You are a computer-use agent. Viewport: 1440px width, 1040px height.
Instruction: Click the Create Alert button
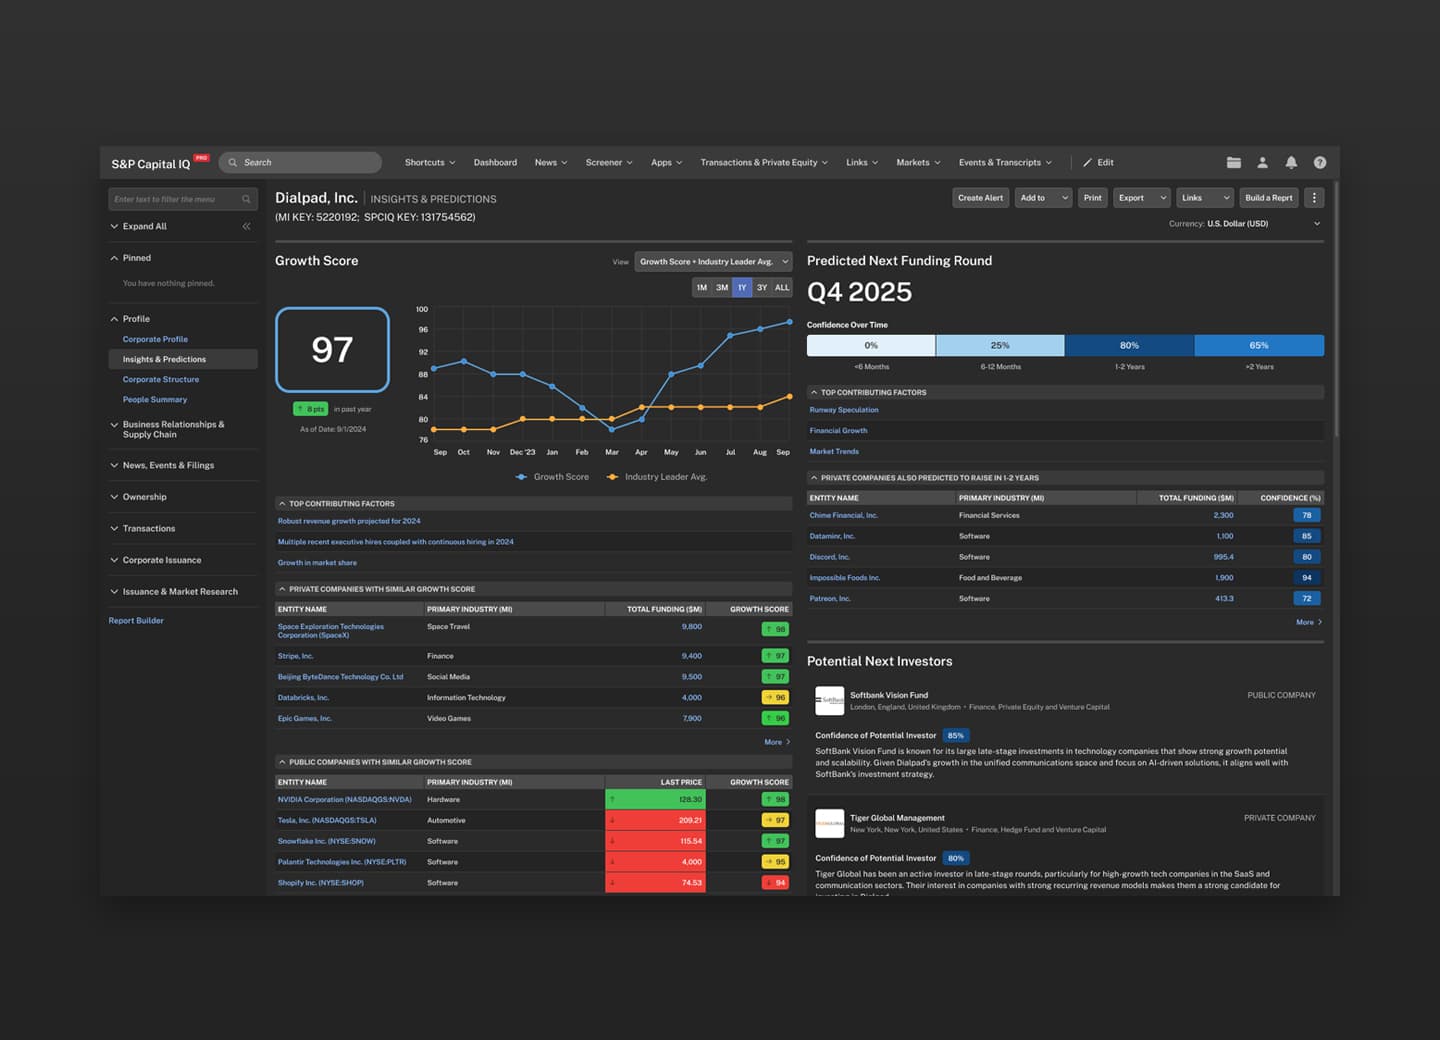(x=980, y=198)
